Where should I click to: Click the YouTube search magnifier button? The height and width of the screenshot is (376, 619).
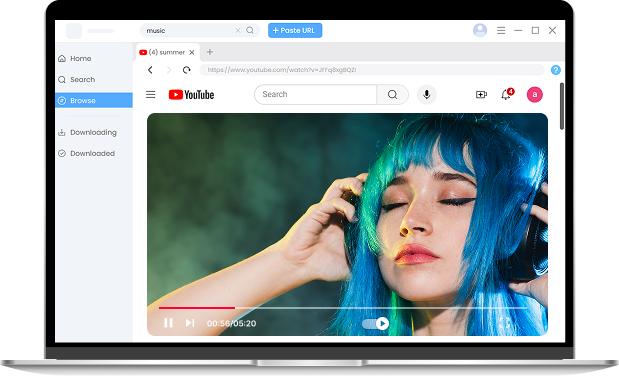(x=392, y=94)
